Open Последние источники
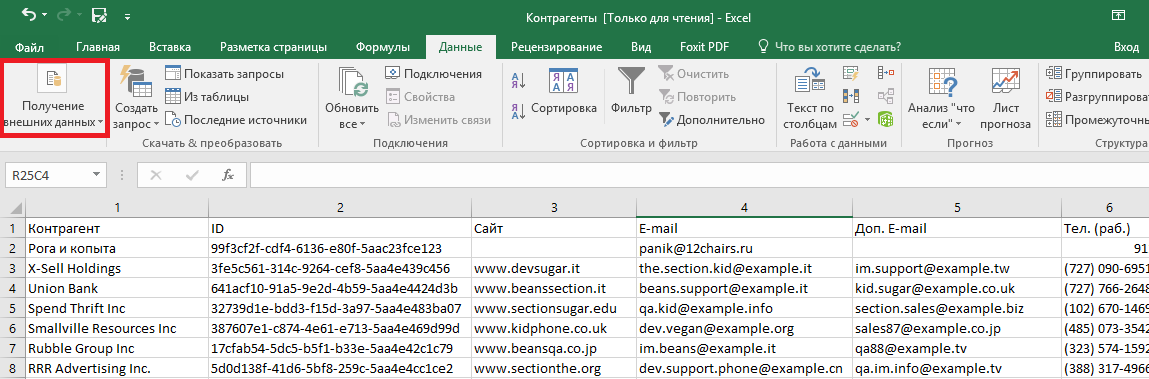This screenshot has height=379, width=1149. click(x=235, y=119)
